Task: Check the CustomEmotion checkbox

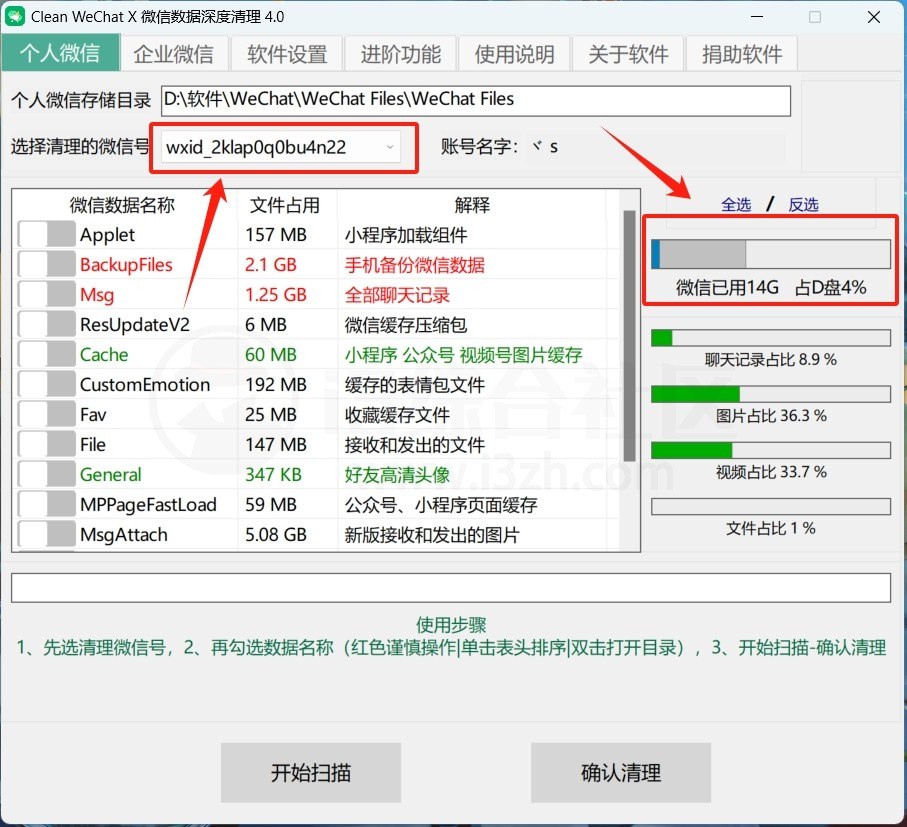Action: (x=44, y=384)
